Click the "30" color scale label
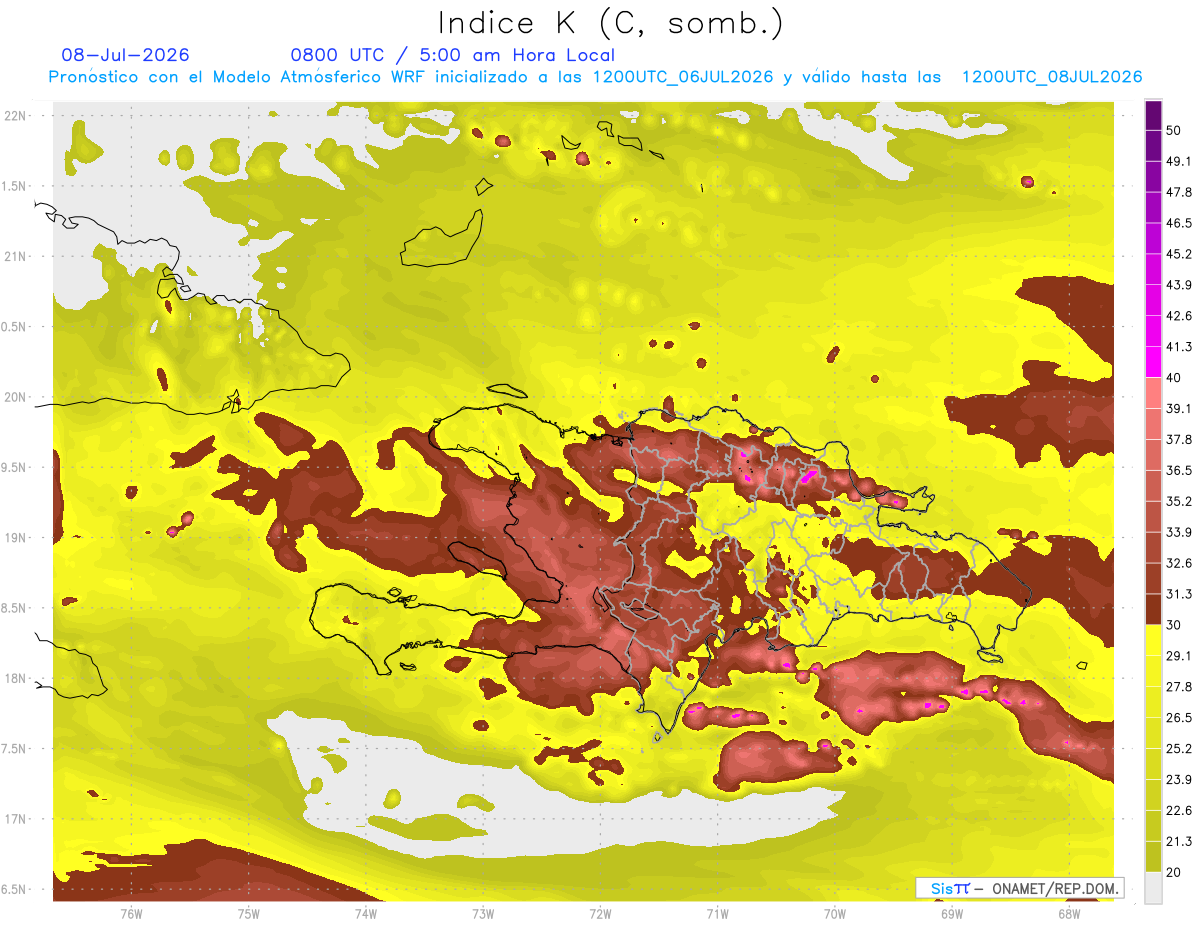This screenshot has height=927, width=1200. pyautogui.click(x=1174, y=624)
